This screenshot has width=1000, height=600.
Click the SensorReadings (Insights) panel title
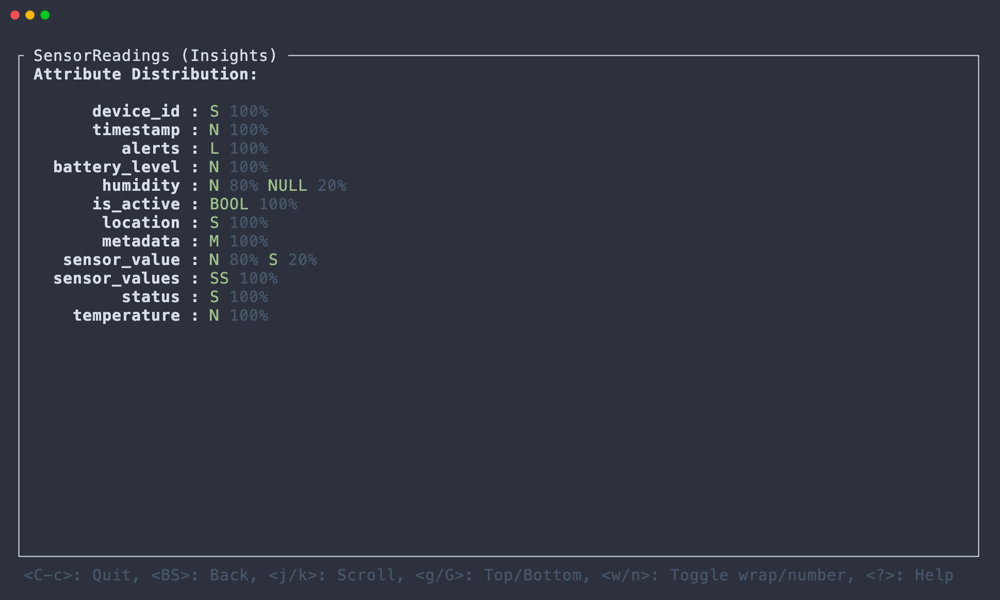(155, 56)
